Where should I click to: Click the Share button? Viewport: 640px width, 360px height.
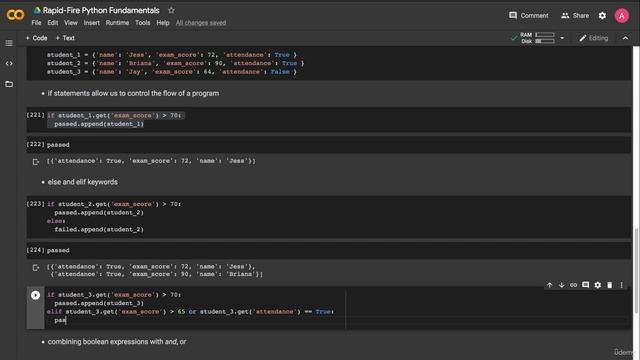(575, 16)
